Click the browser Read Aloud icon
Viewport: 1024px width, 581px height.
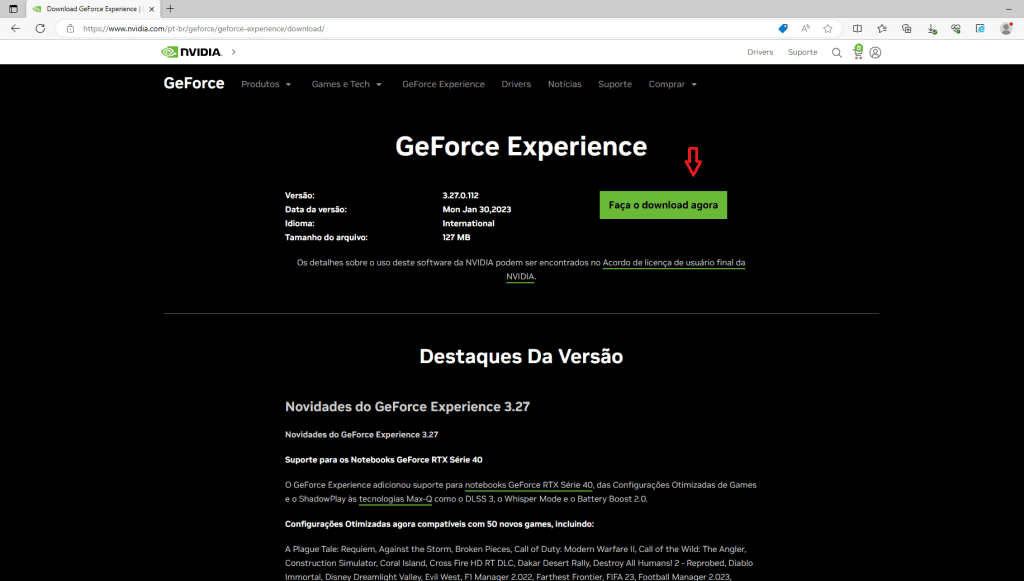805,28
